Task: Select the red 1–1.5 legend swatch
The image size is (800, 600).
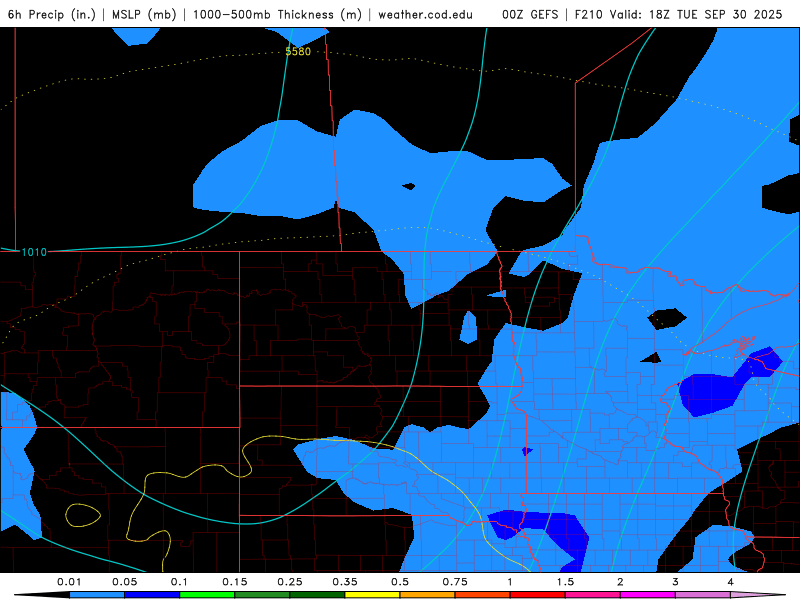Action: [538, 595]
